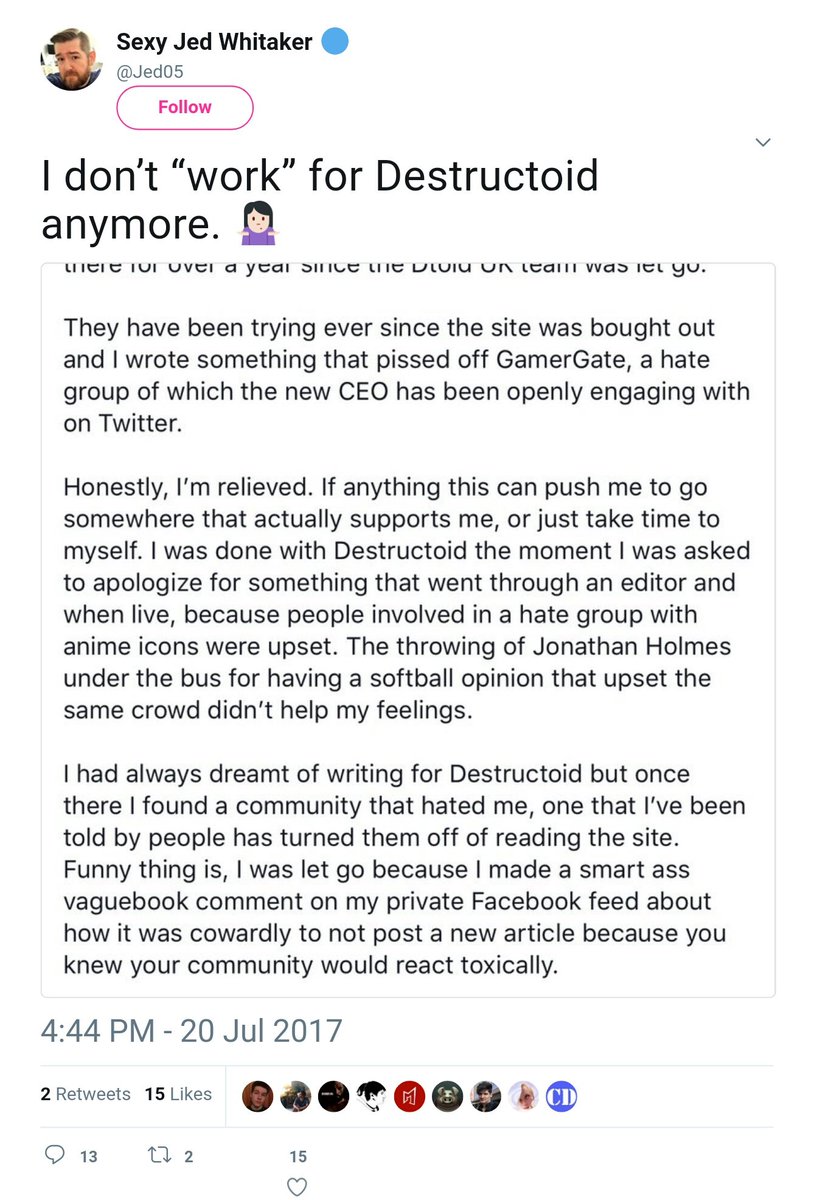
Task: Click the retweet arrows icon
Action: click(157, 1155)
